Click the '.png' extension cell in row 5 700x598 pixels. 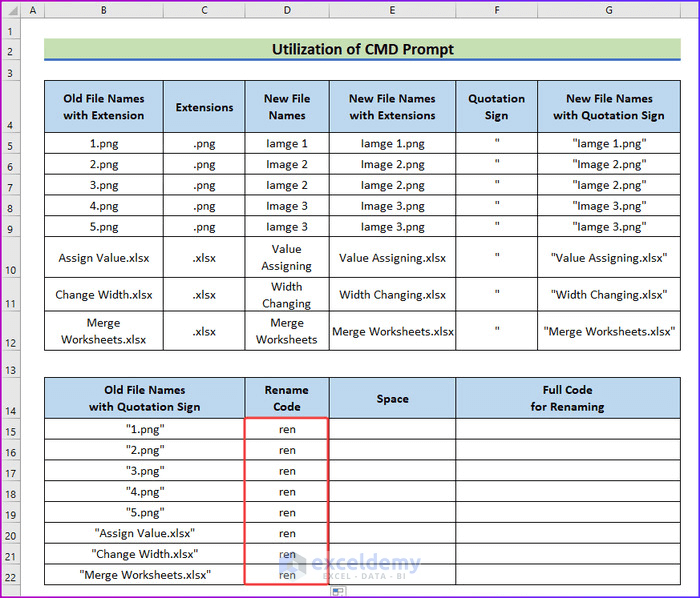pyautogui.click(x=204, y=144)
